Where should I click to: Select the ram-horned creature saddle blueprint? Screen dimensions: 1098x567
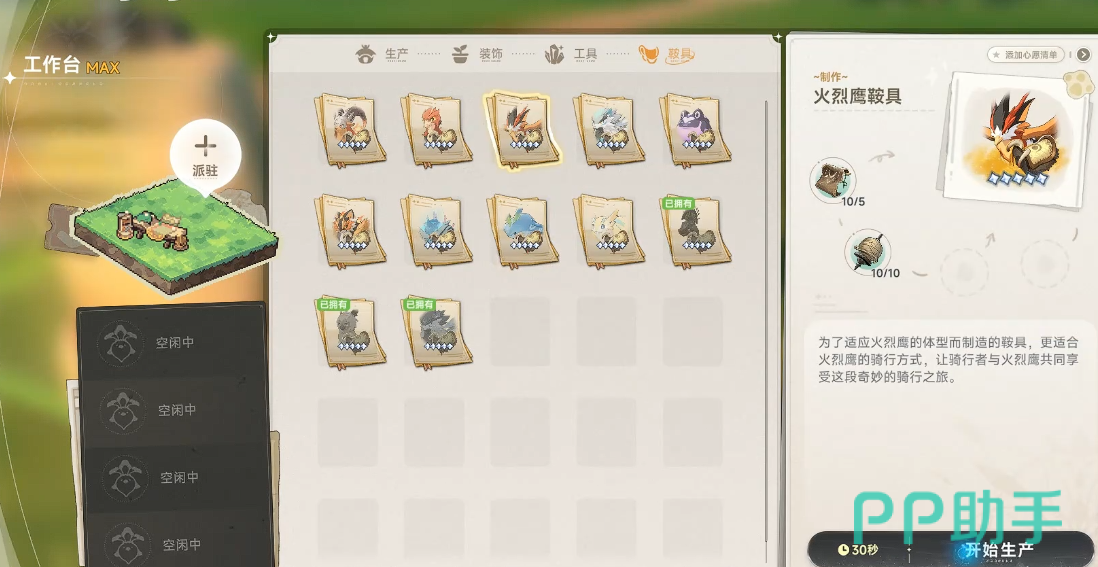pyautogui.click(x=350, y=130)
